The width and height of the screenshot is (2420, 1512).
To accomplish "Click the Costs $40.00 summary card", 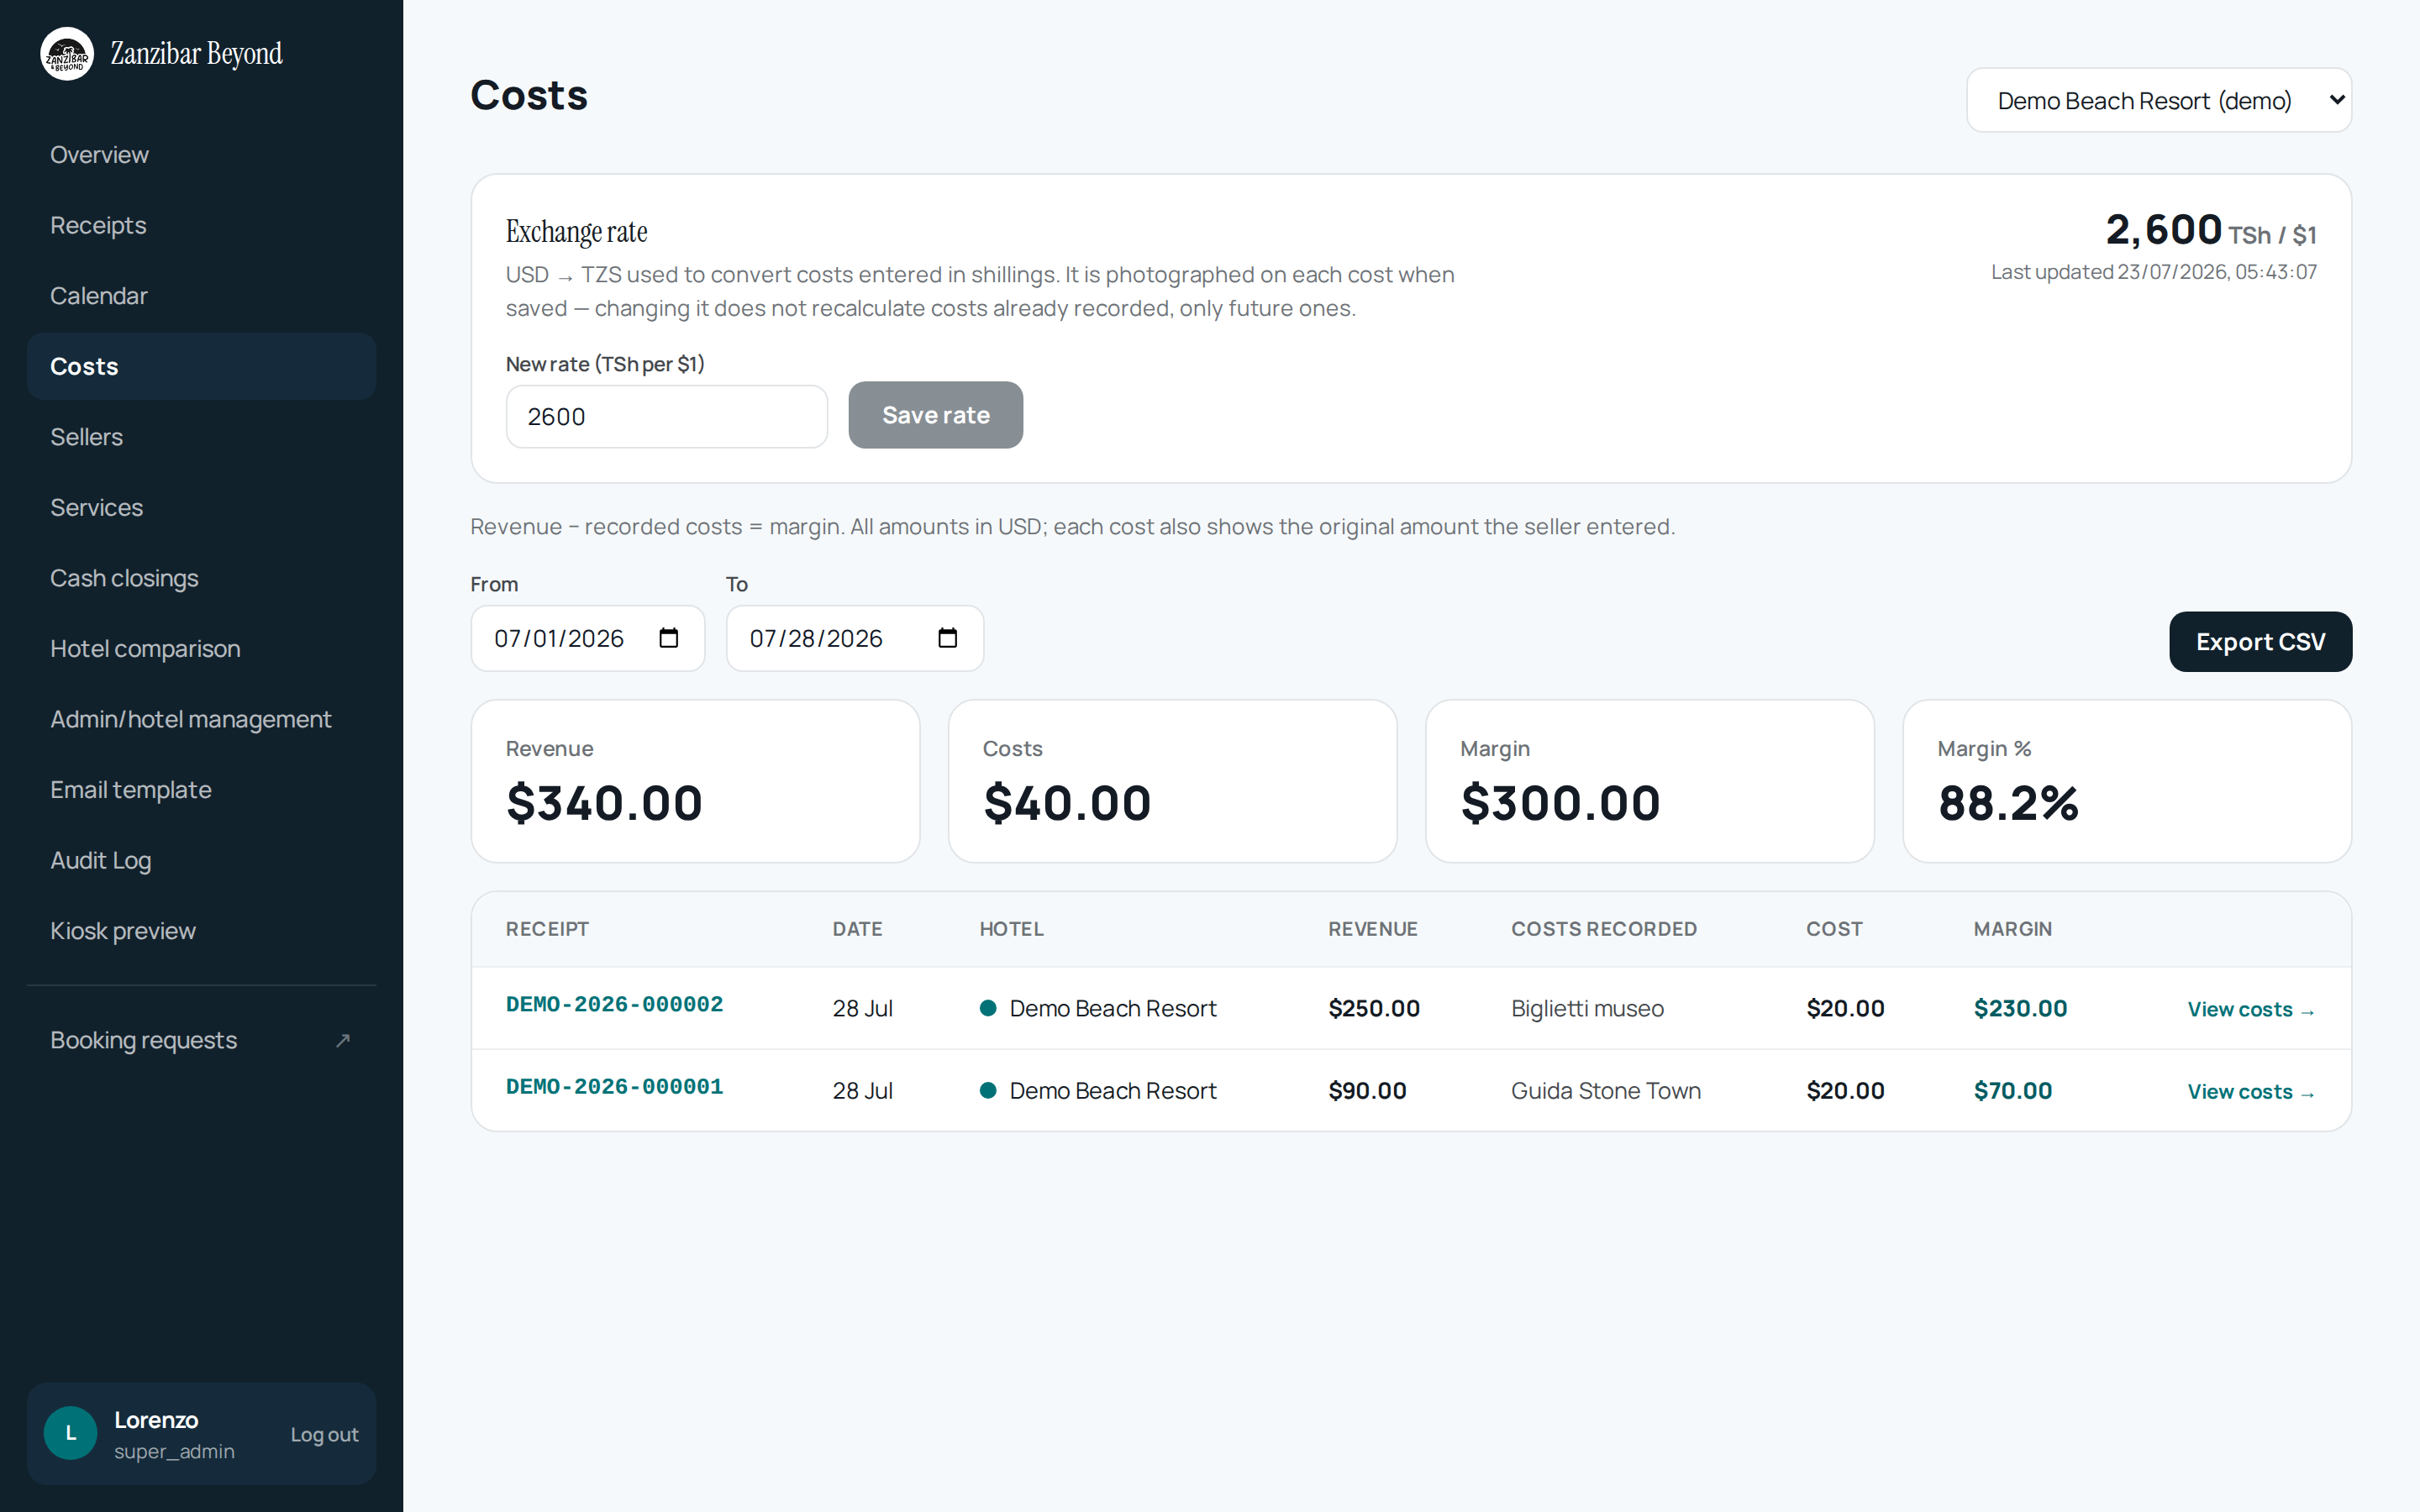I will pos(1172,781).
